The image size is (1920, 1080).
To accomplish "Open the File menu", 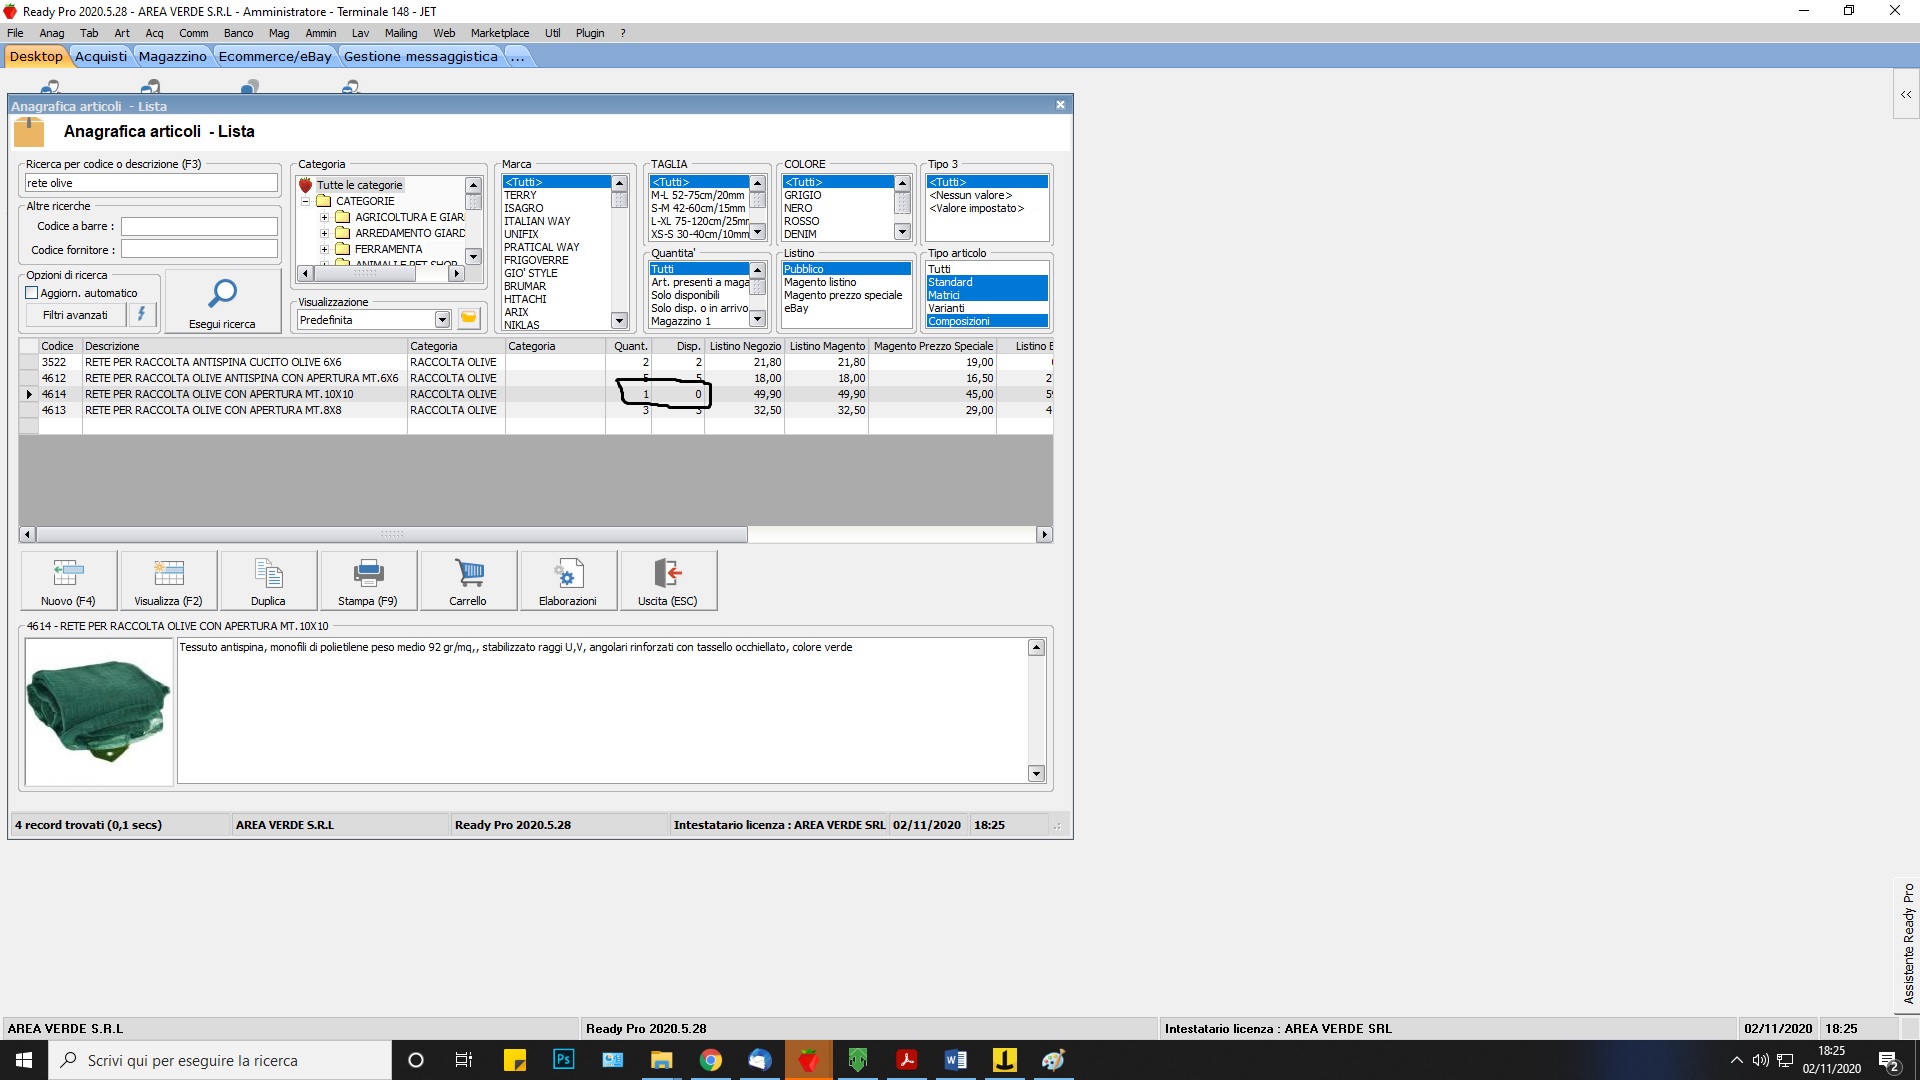I will 15,33.
